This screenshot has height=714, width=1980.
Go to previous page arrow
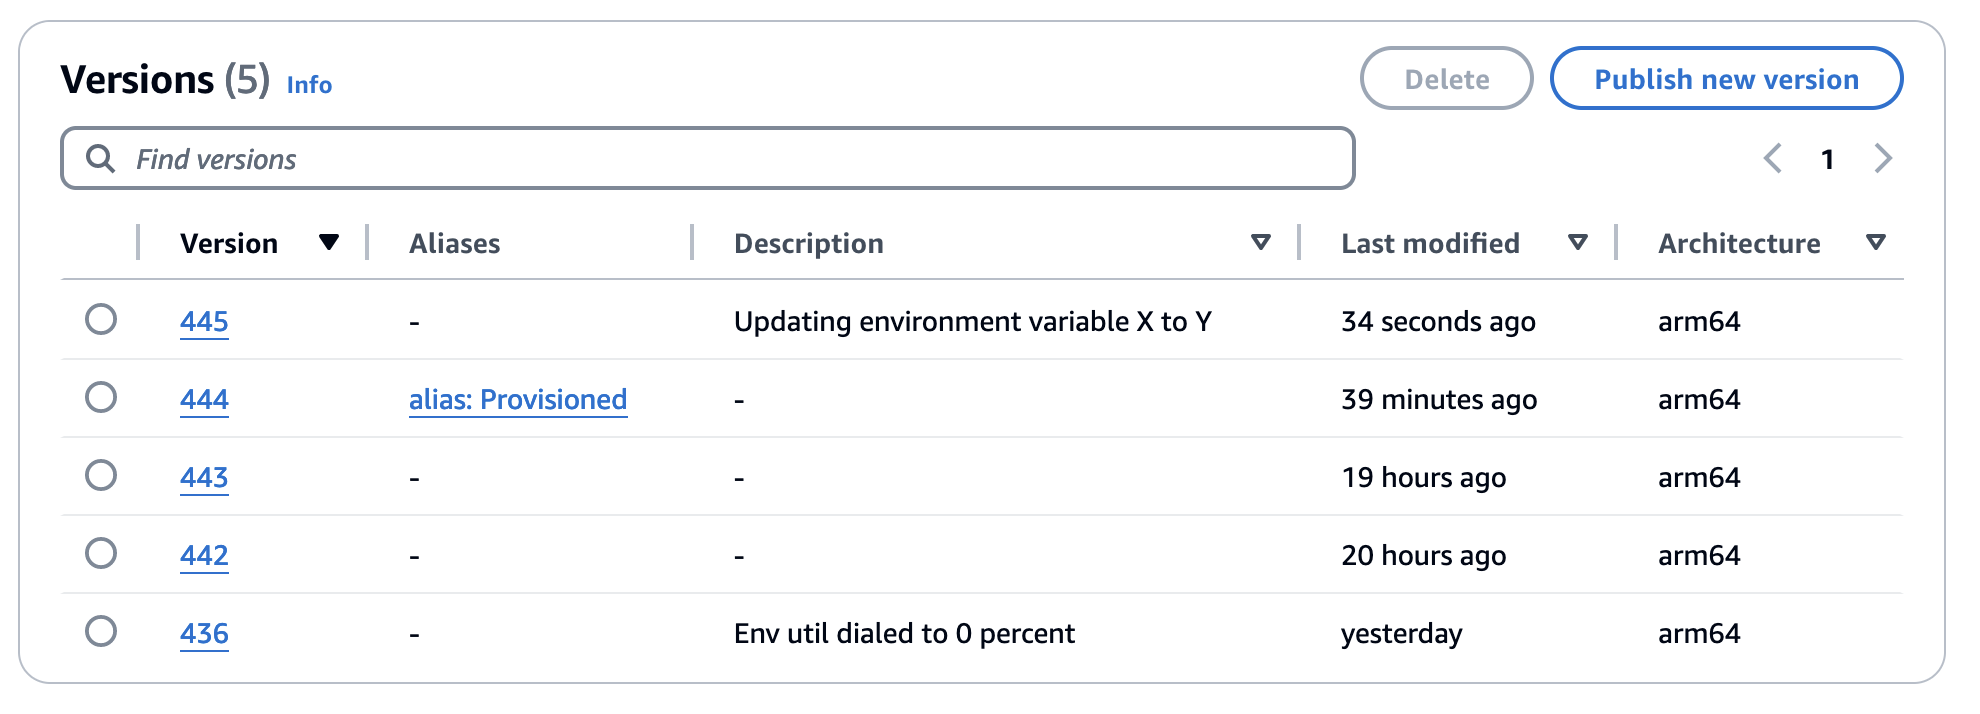point(1773,158)
